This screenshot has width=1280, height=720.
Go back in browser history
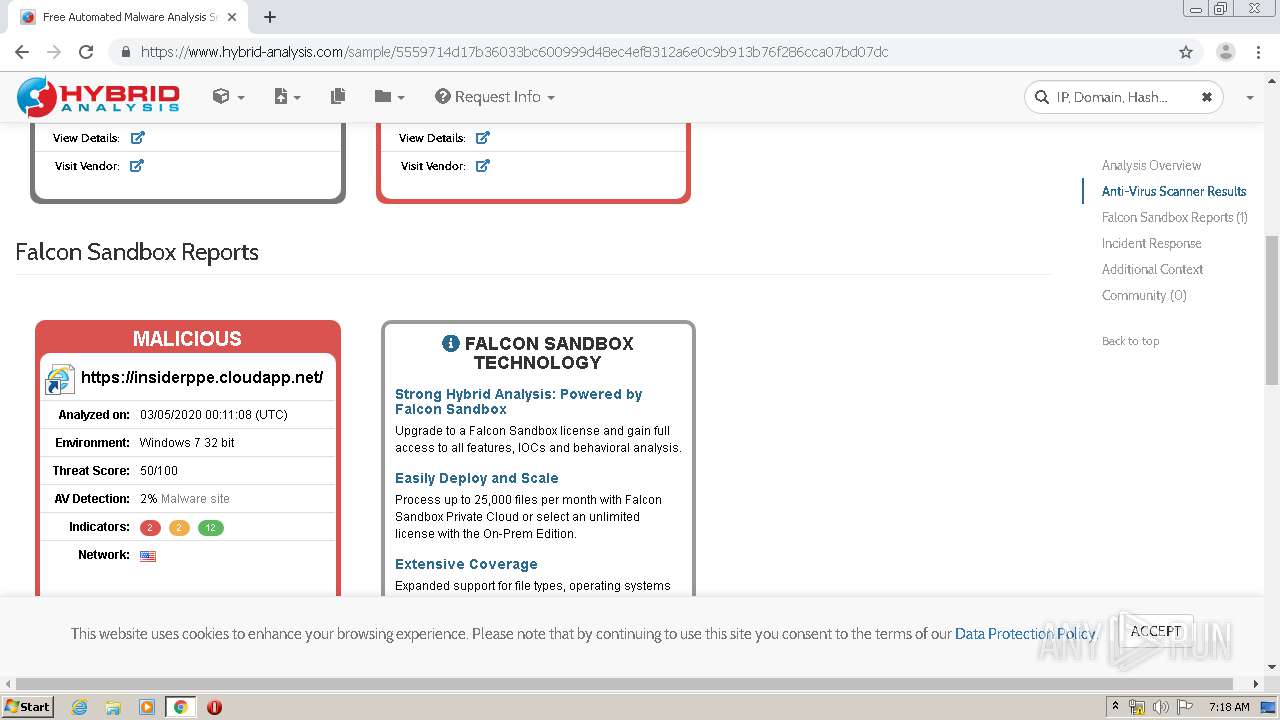(22, 52)
